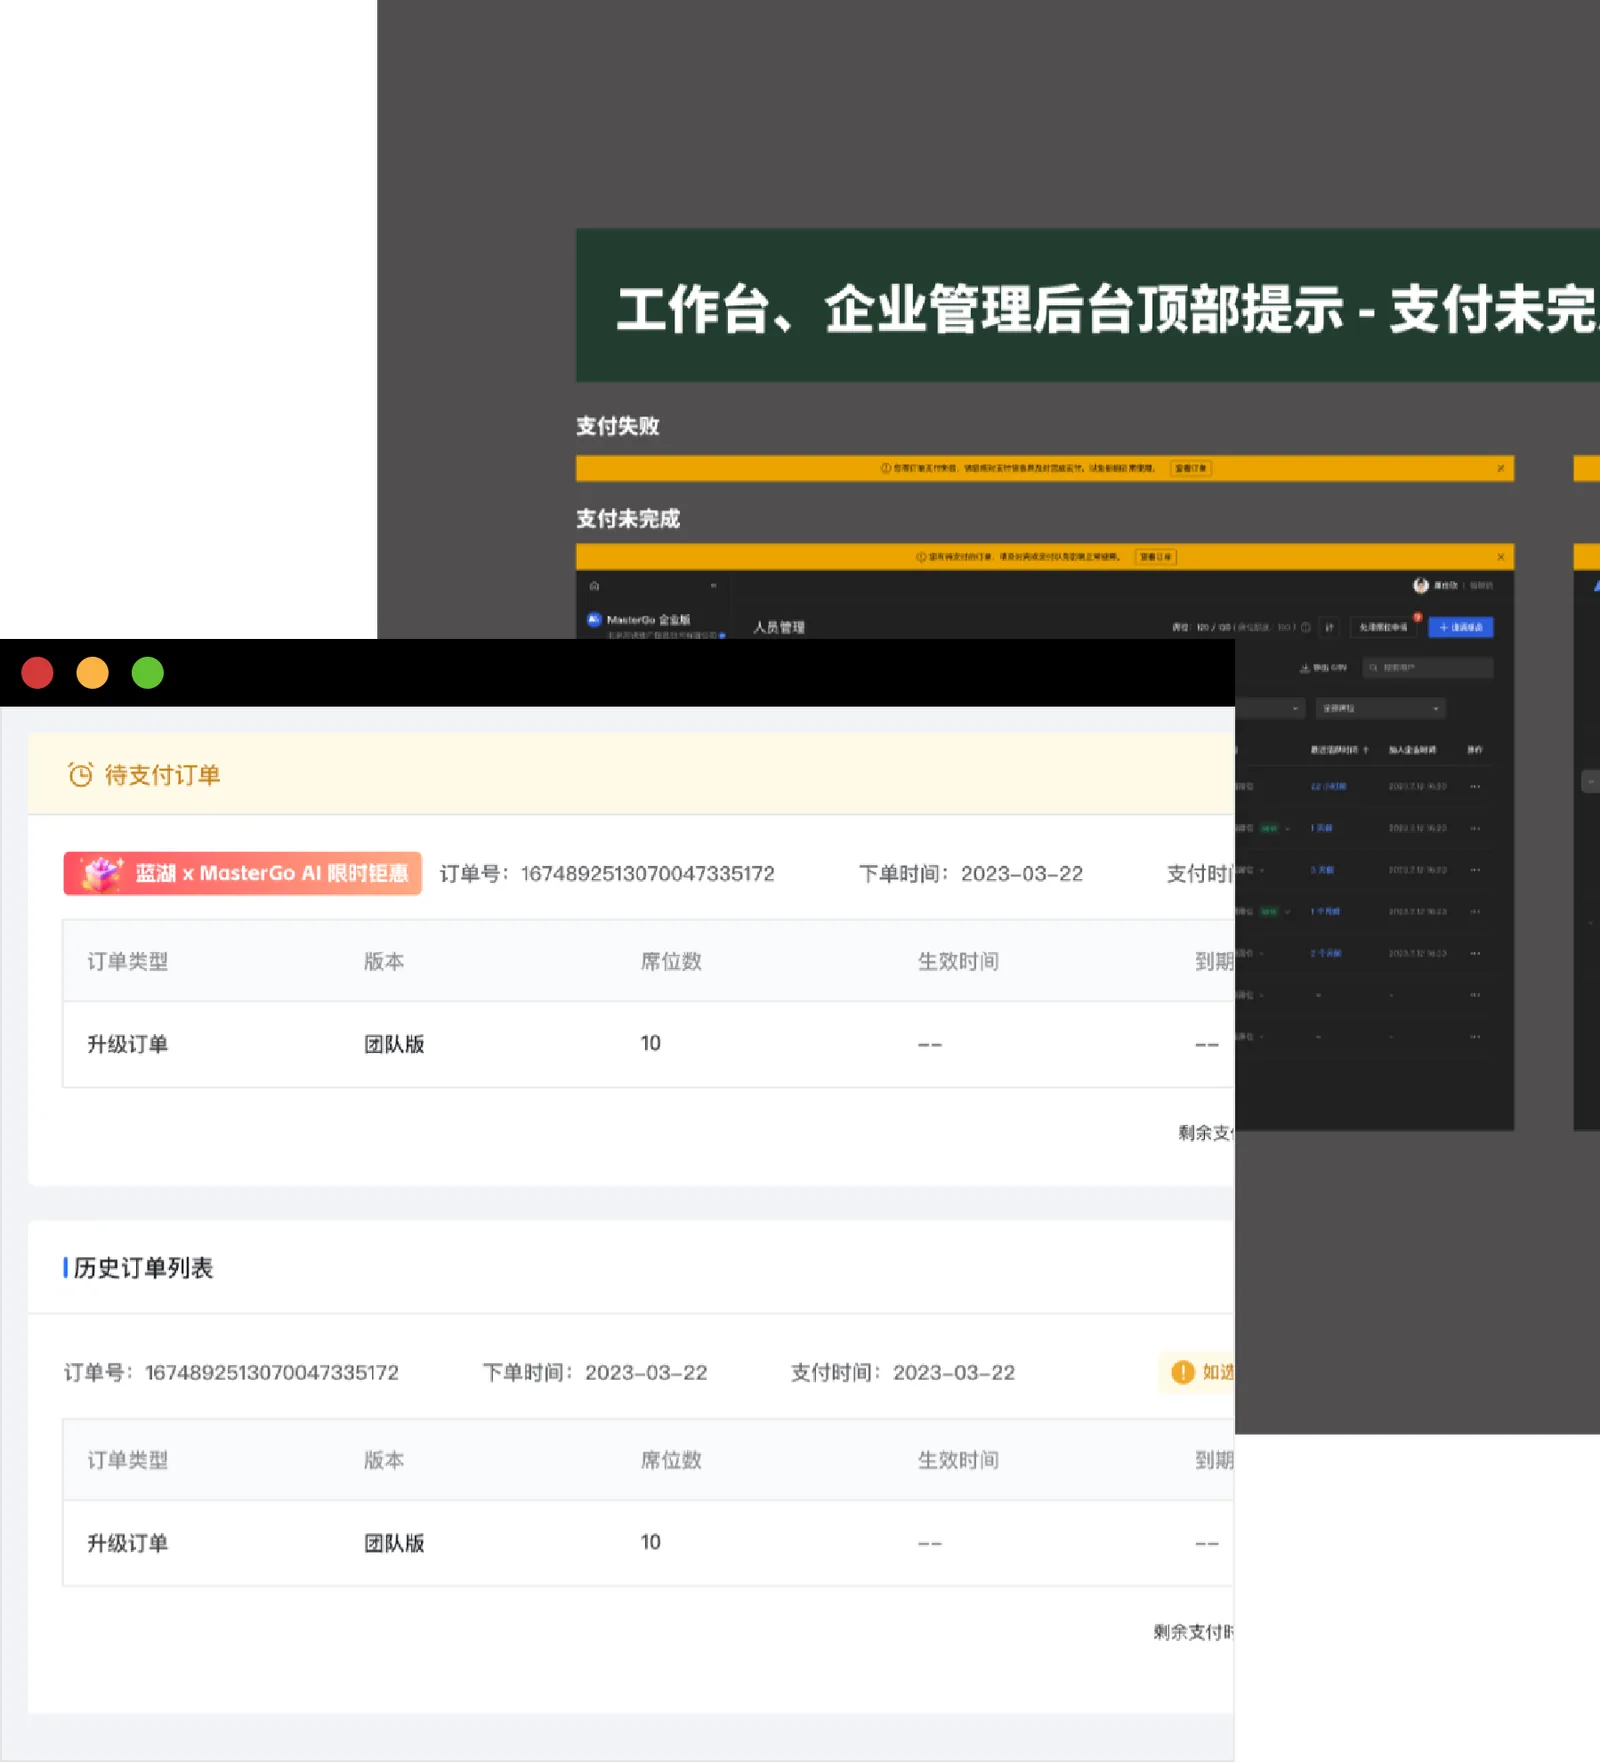Click the 22 小时前 last active link
Screen dimensions: 1600x1762
[1328, 786]
